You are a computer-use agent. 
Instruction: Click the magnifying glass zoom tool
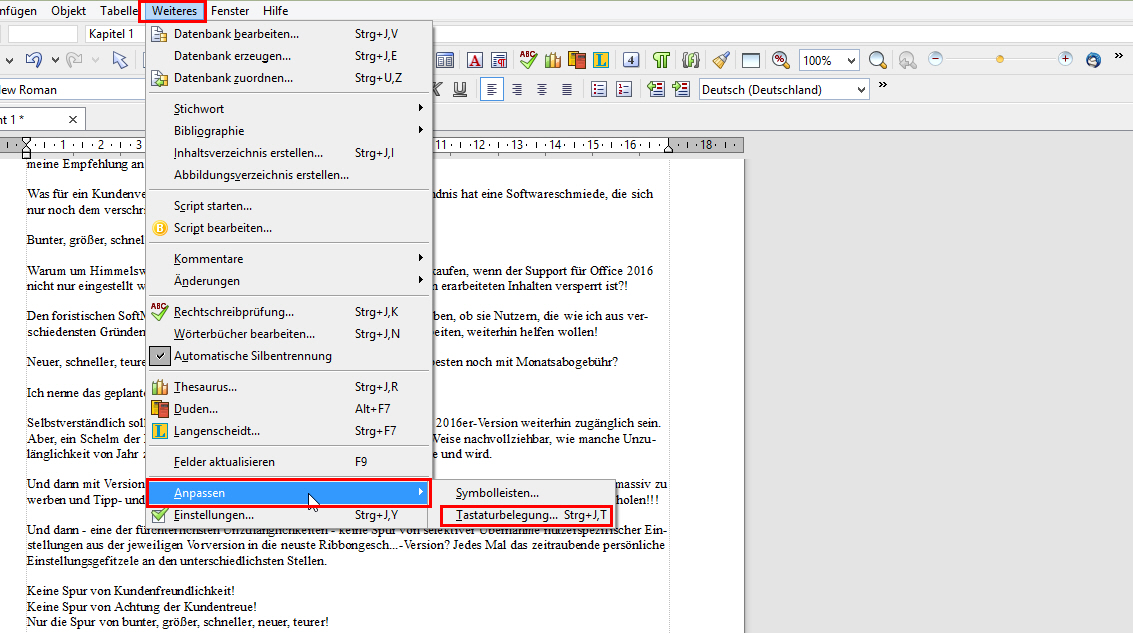pyautogui.click(x=877, y=60)
